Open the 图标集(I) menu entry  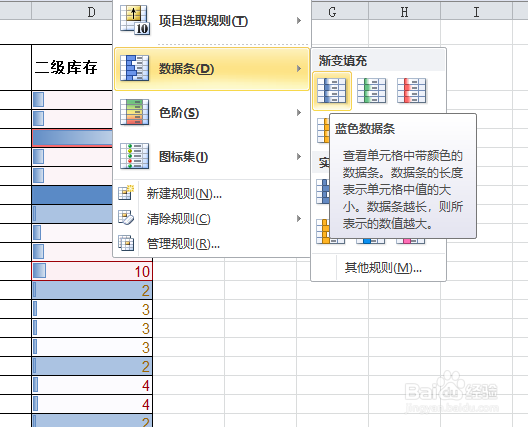pyautogui.click(x=211, y=157)
